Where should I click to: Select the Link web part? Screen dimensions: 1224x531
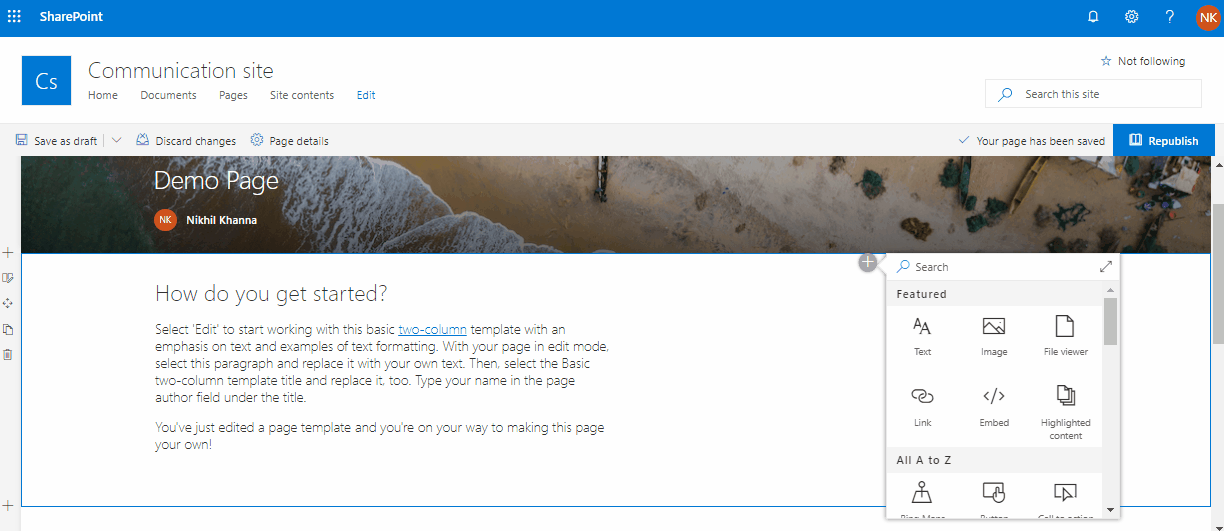click(x=923, y=406)
